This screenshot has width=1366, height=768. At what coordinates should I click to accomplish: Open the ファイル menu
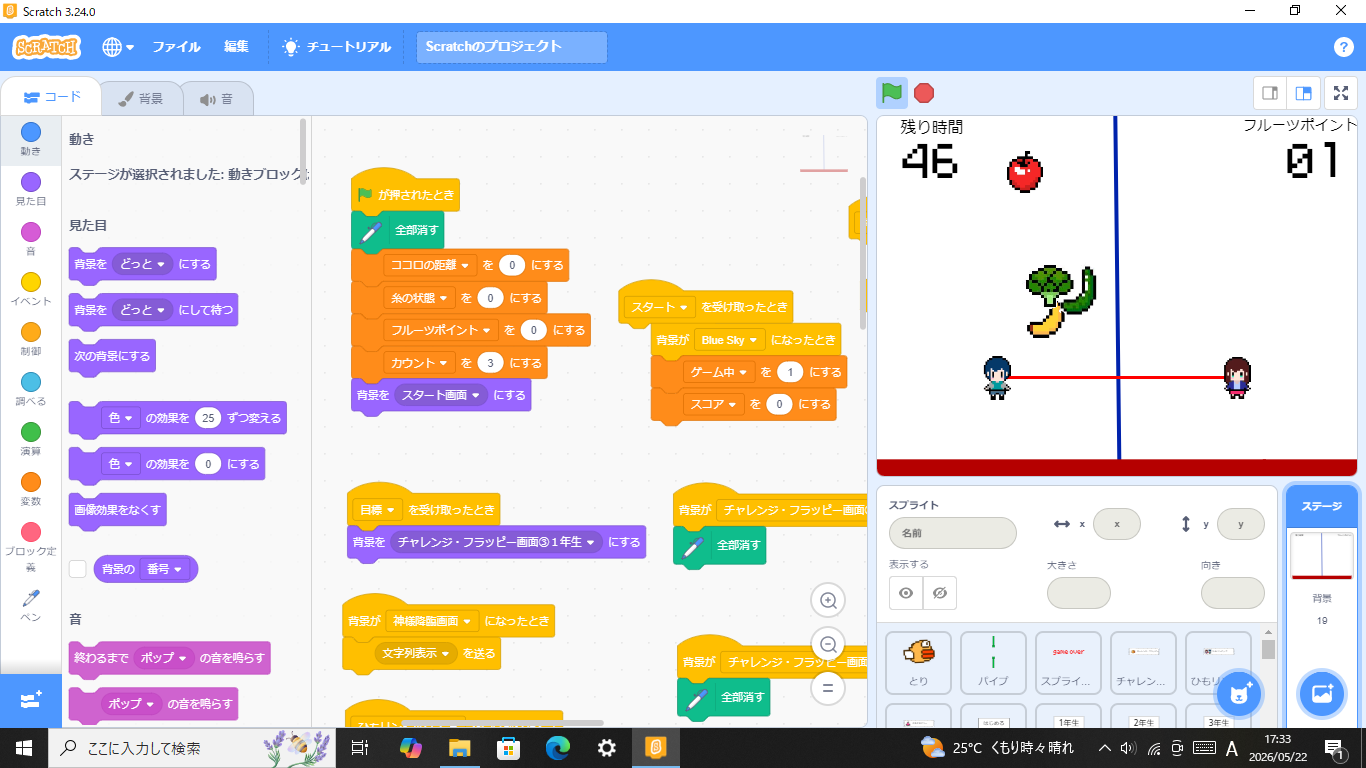click(176, 47)
